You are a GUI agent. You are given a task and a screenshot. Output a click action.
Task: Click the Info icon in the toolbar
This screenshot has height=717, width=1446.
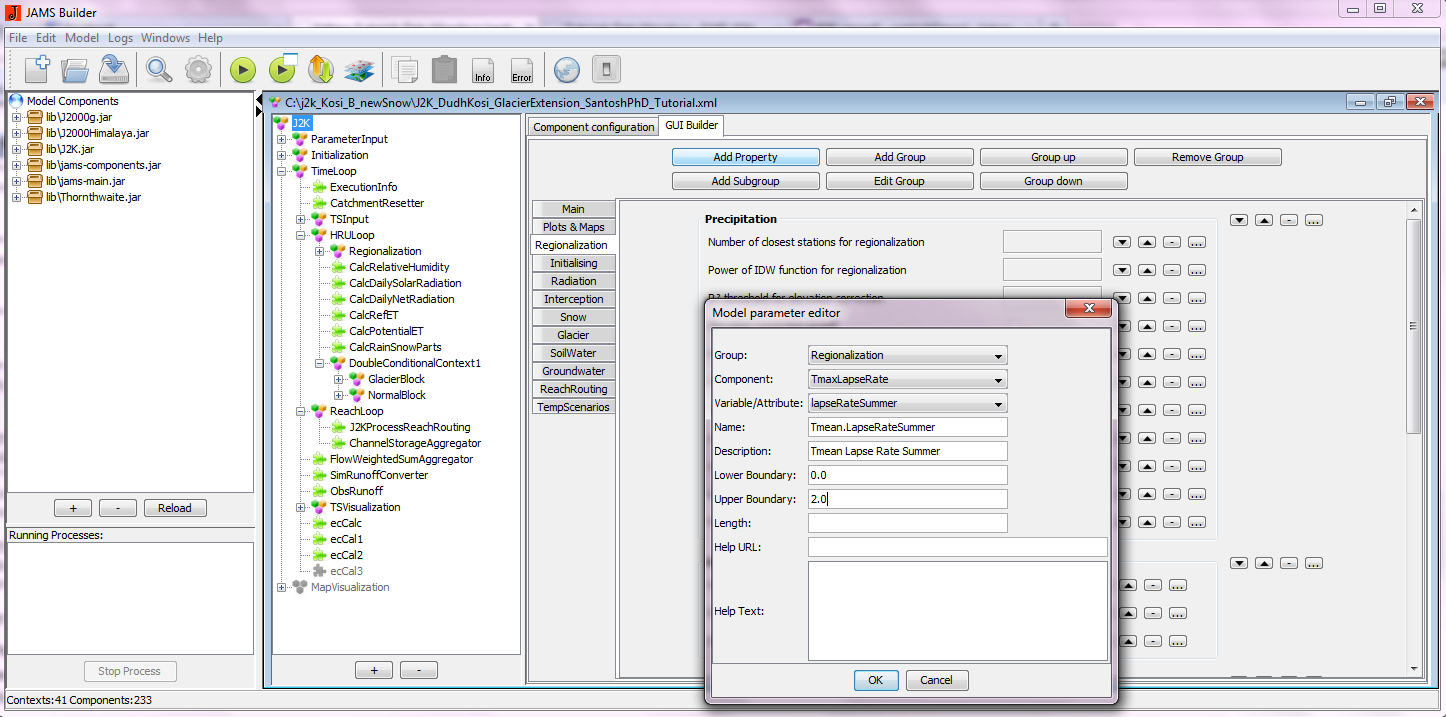click(x=483, y=69)
